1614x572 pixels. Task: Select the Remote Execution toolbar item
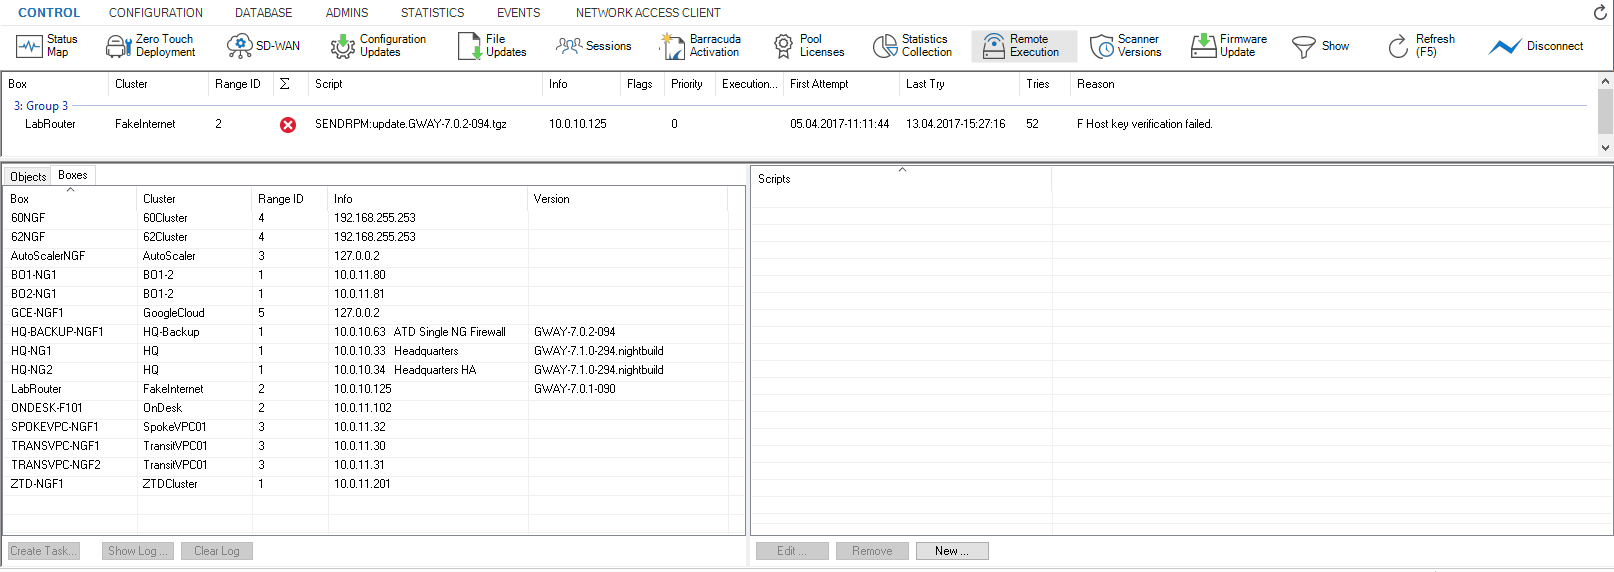coord(1024,46)
